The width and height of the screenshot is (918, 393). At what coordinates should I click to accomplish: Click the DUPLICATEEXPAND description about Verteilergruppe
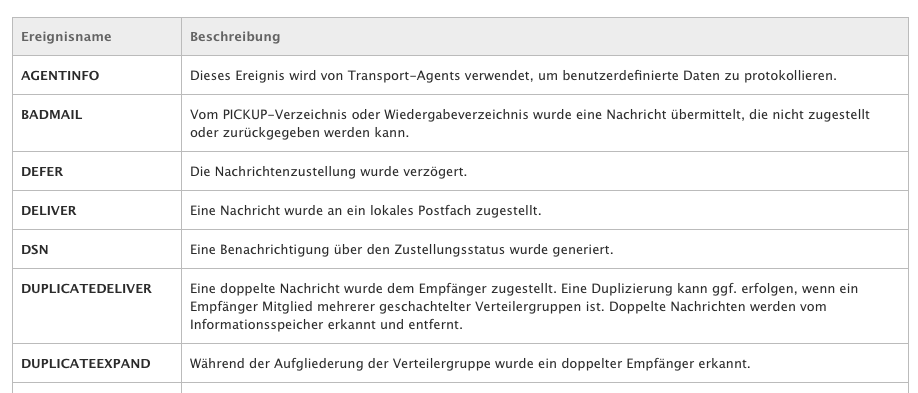(x=470, y=364)
